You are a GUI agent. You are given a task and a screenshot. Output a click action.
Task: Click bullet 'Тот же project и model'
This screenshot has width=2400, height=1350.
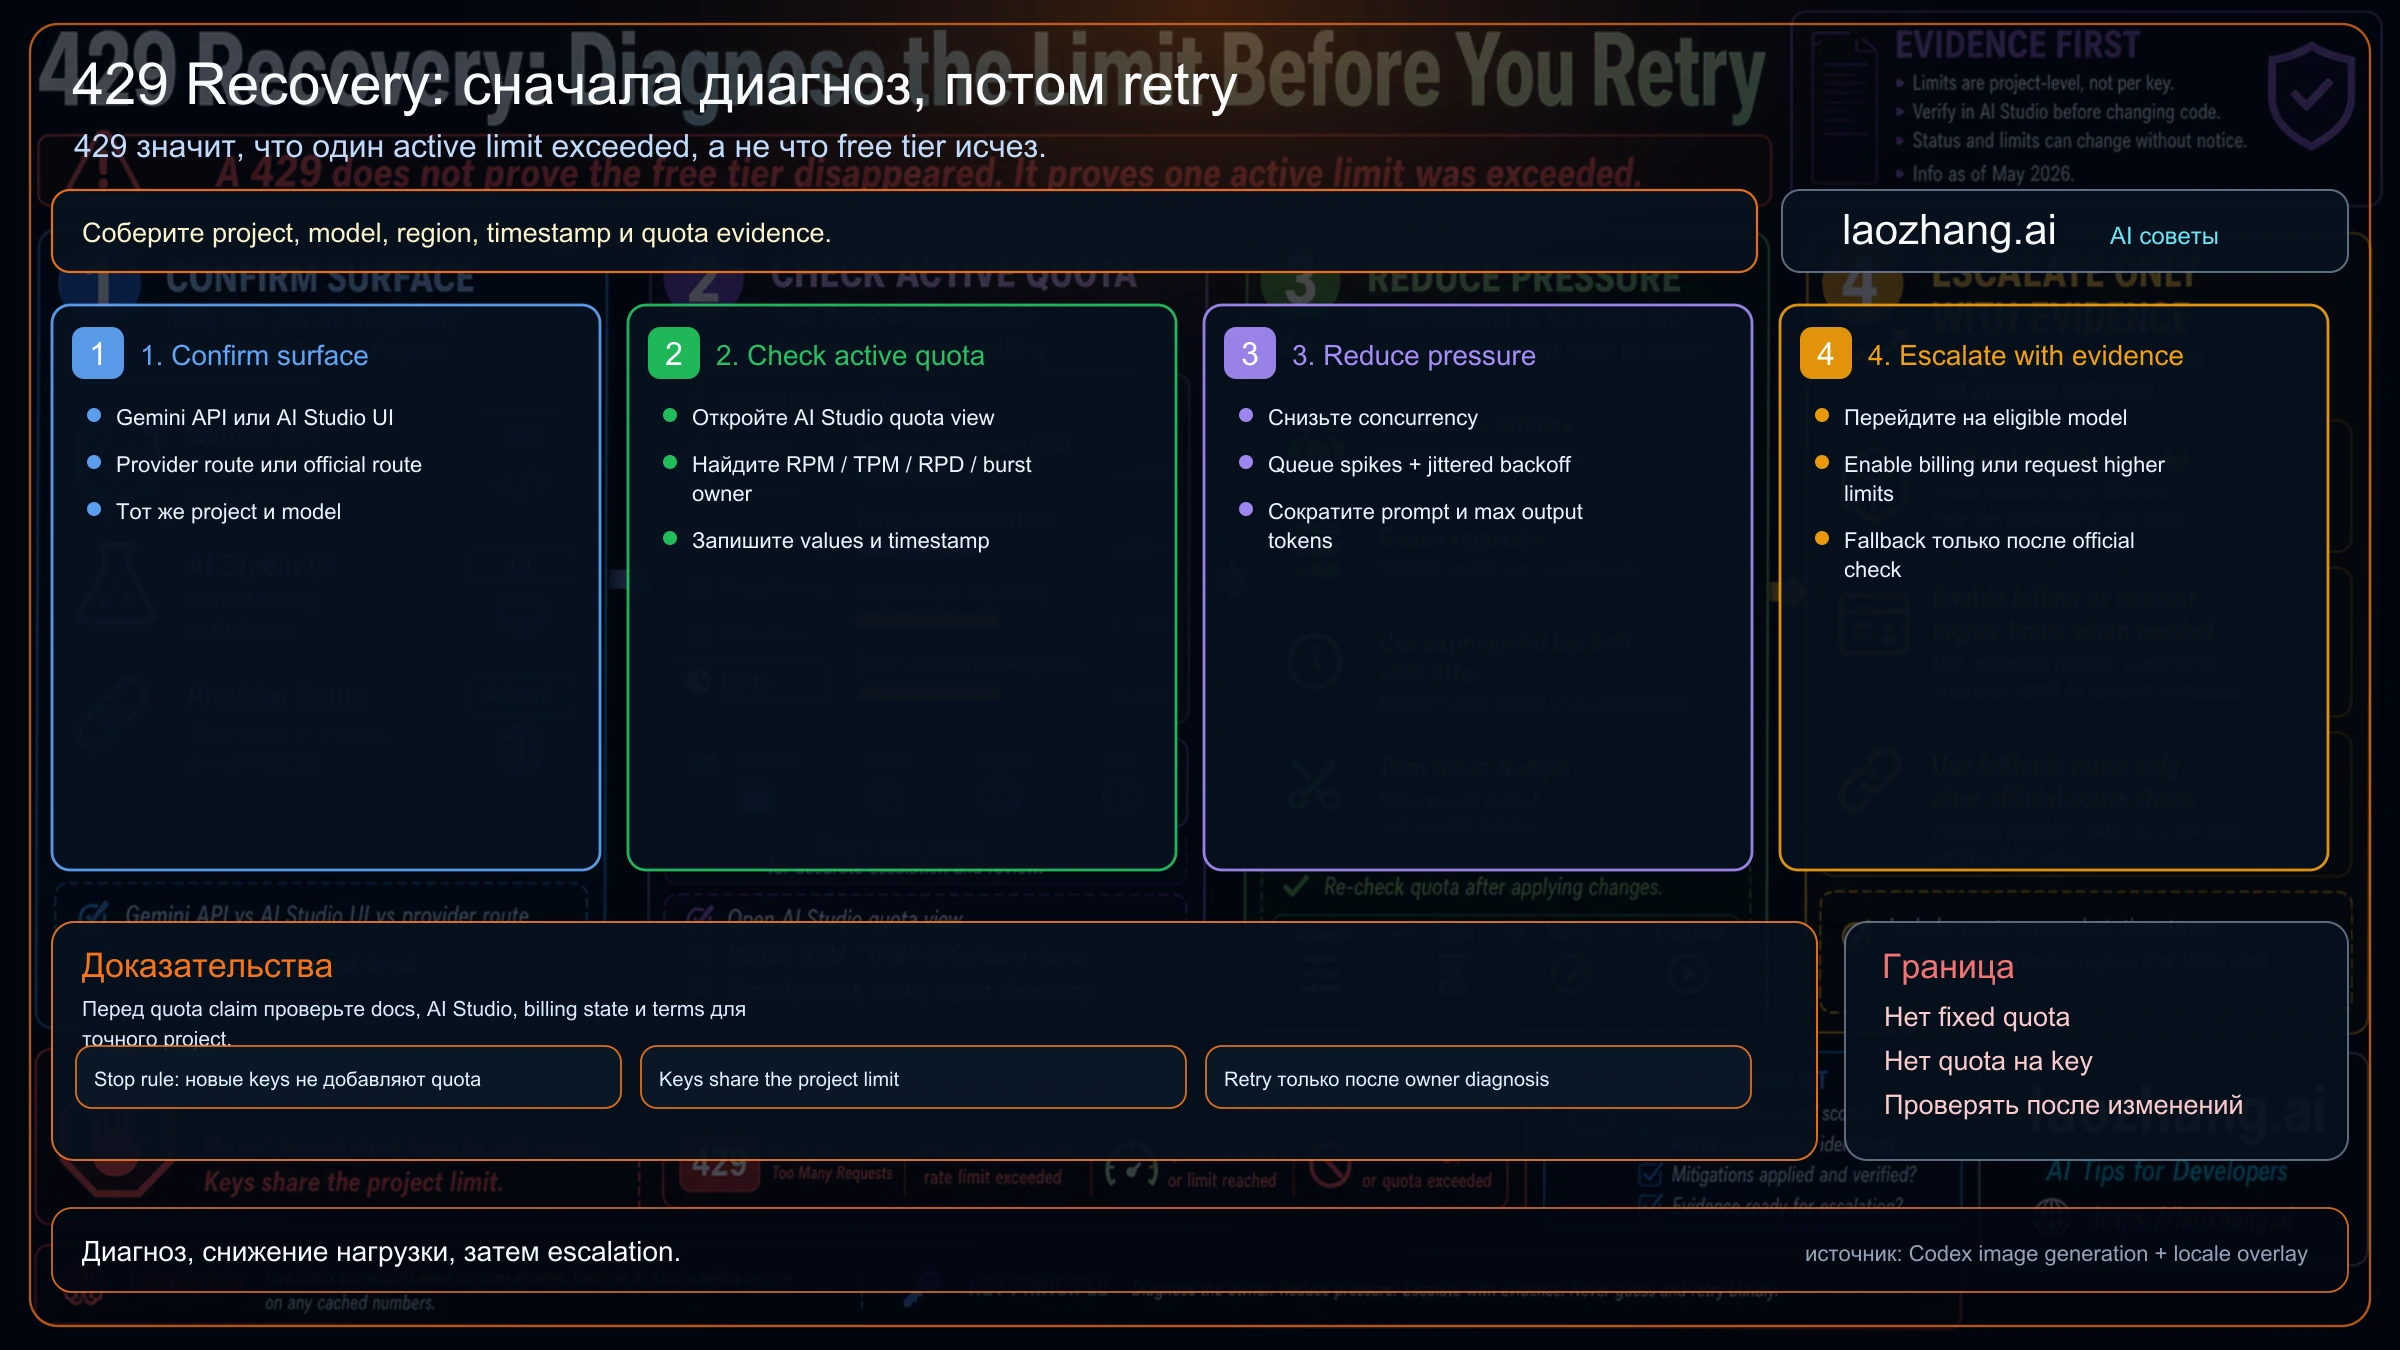click(228, 512)
